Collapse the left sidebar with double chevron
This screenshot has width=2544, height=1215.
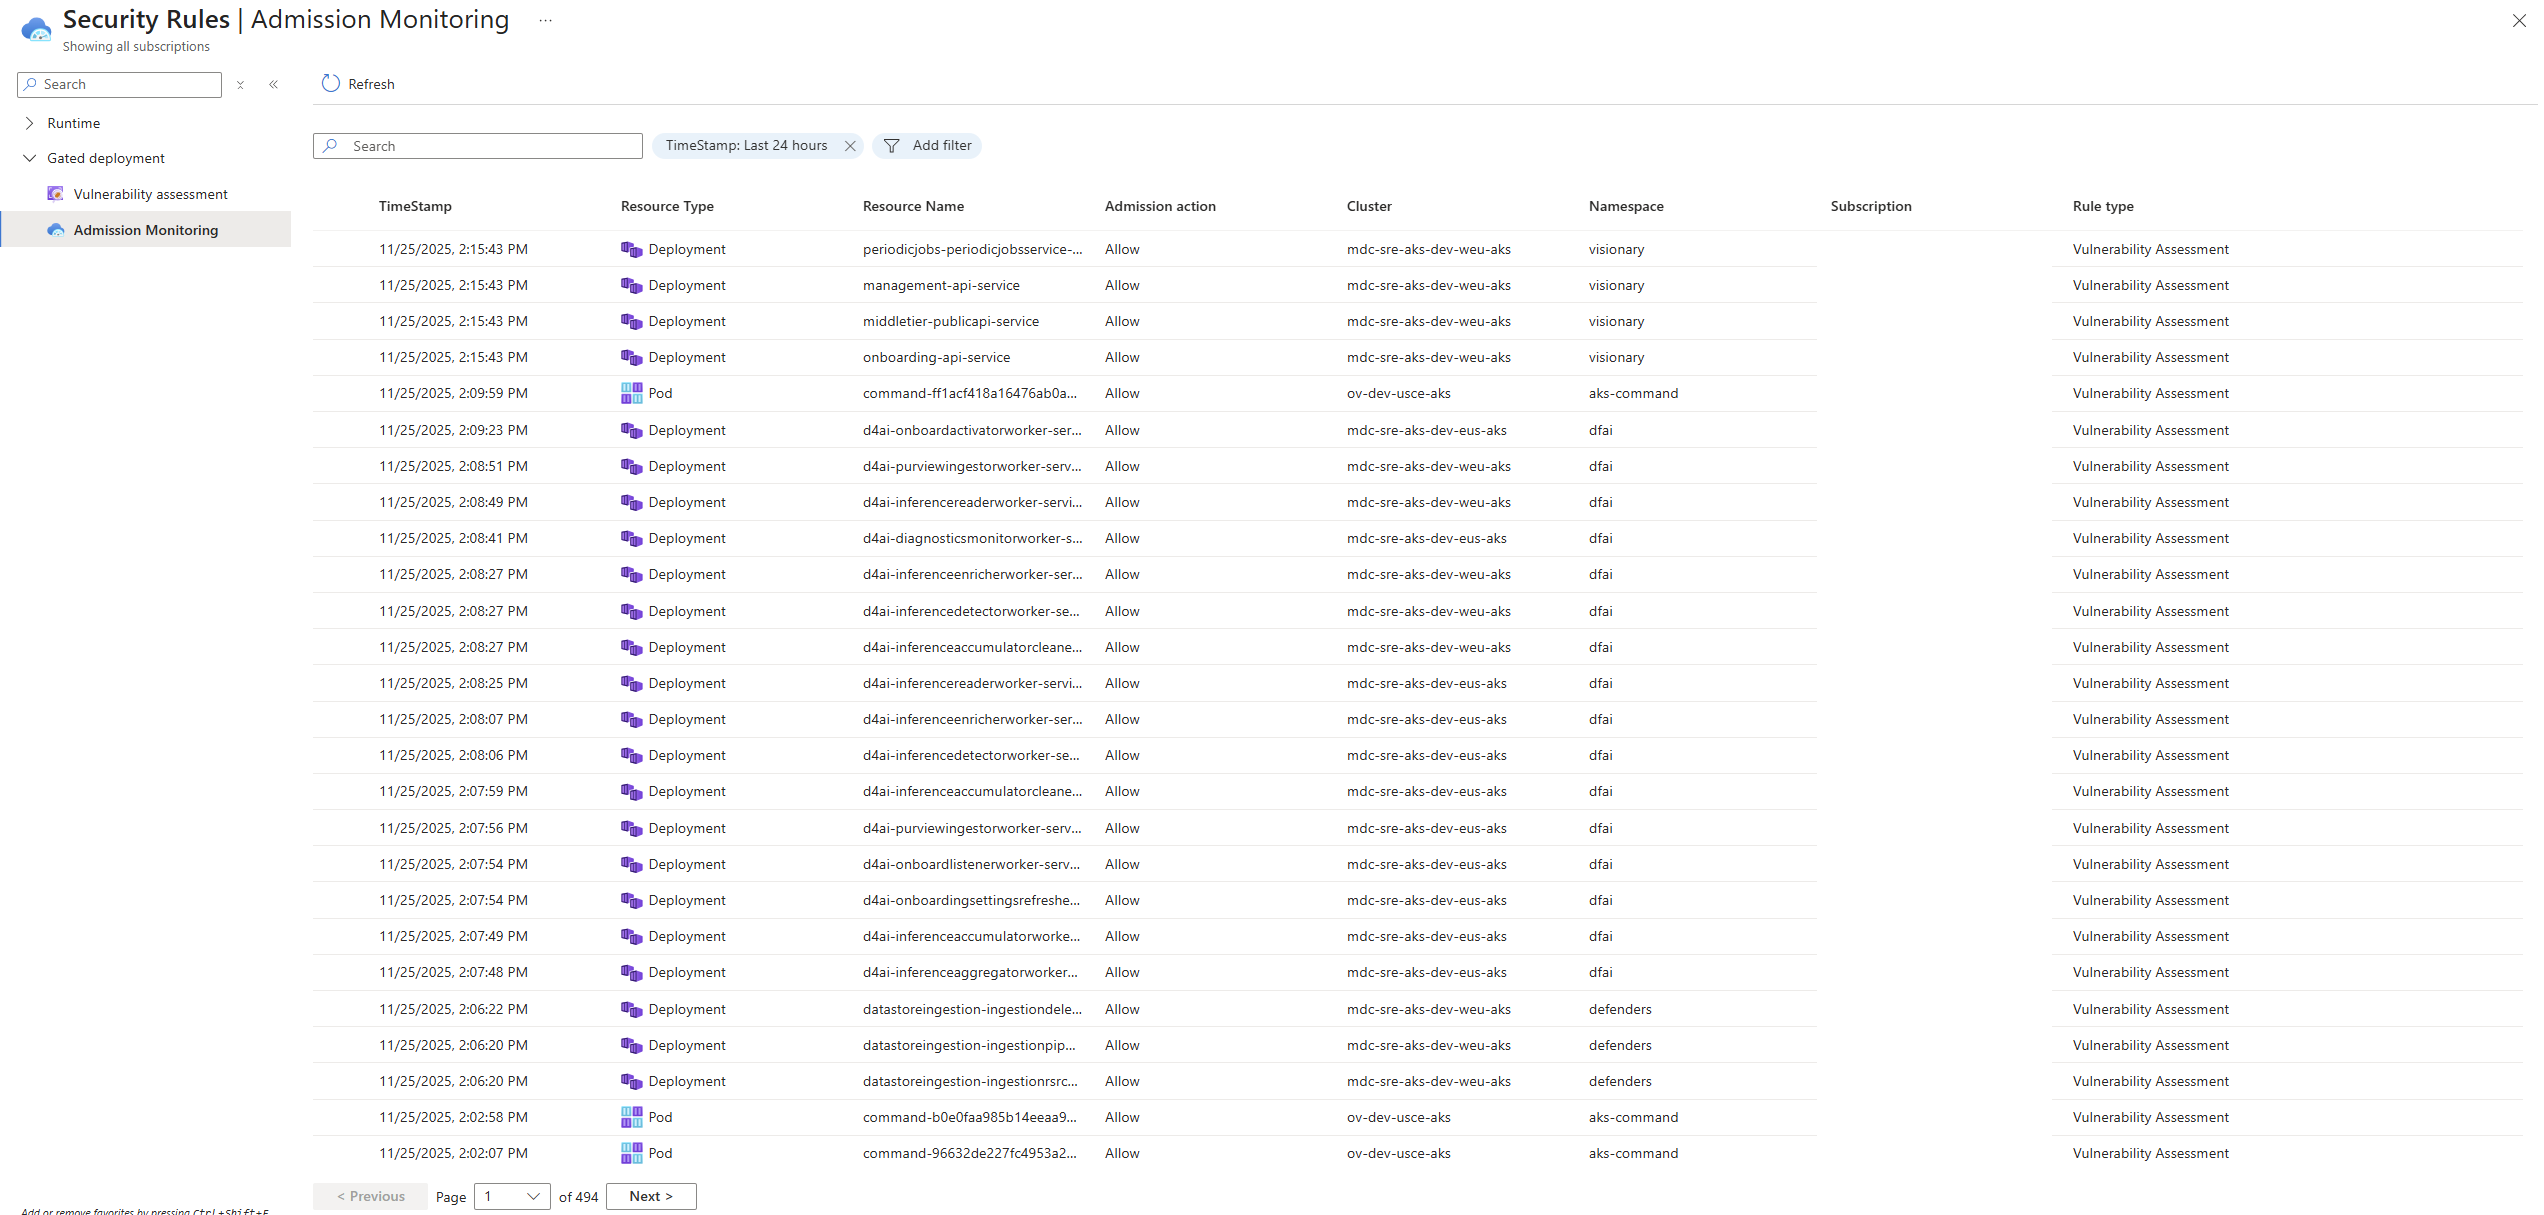coord(274,85)
